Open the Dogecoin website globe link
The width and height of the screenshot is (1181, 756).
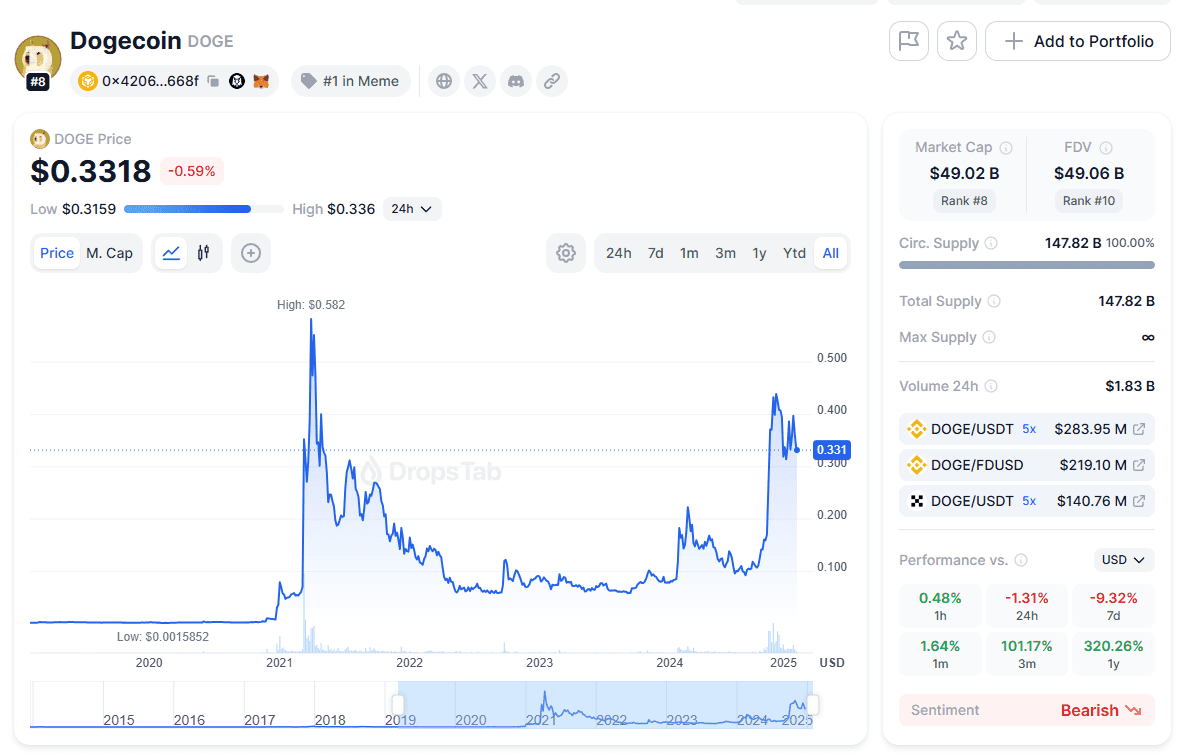pos(444,81)
